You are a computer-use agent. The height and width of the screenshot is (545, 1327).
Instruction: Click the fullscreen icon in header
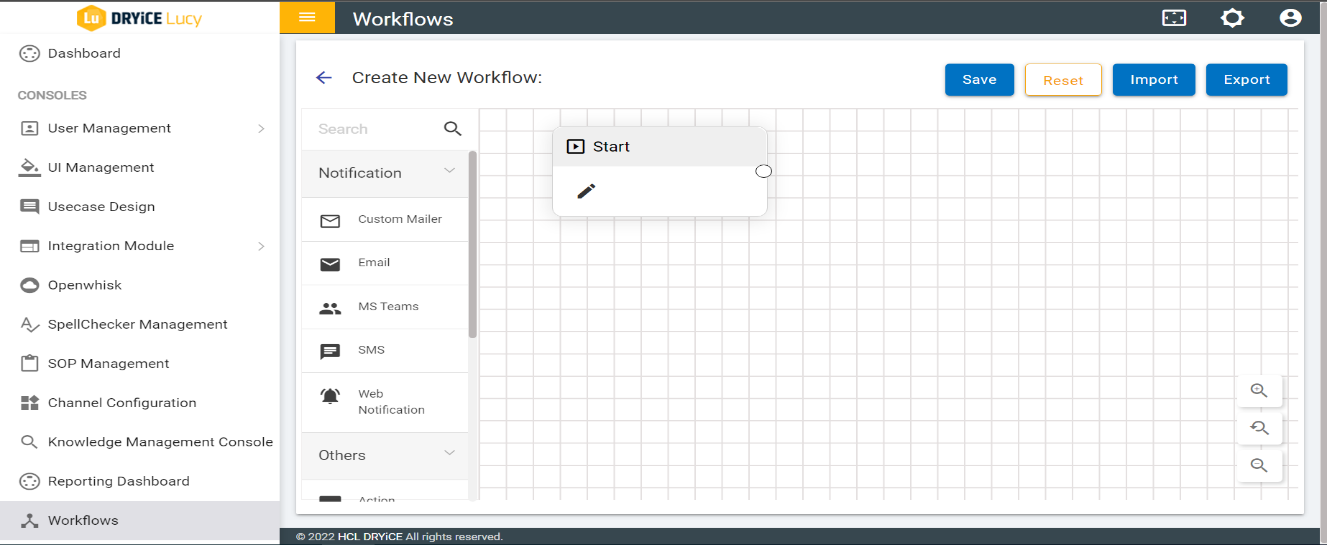(1174, 18)
